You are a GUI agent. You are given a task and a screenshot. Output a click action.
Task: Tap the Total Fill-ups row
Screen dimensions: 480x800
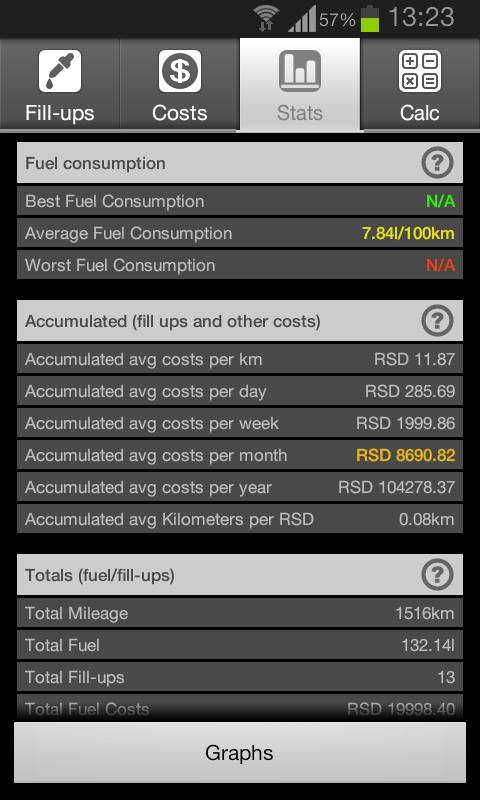click(240, 677)
